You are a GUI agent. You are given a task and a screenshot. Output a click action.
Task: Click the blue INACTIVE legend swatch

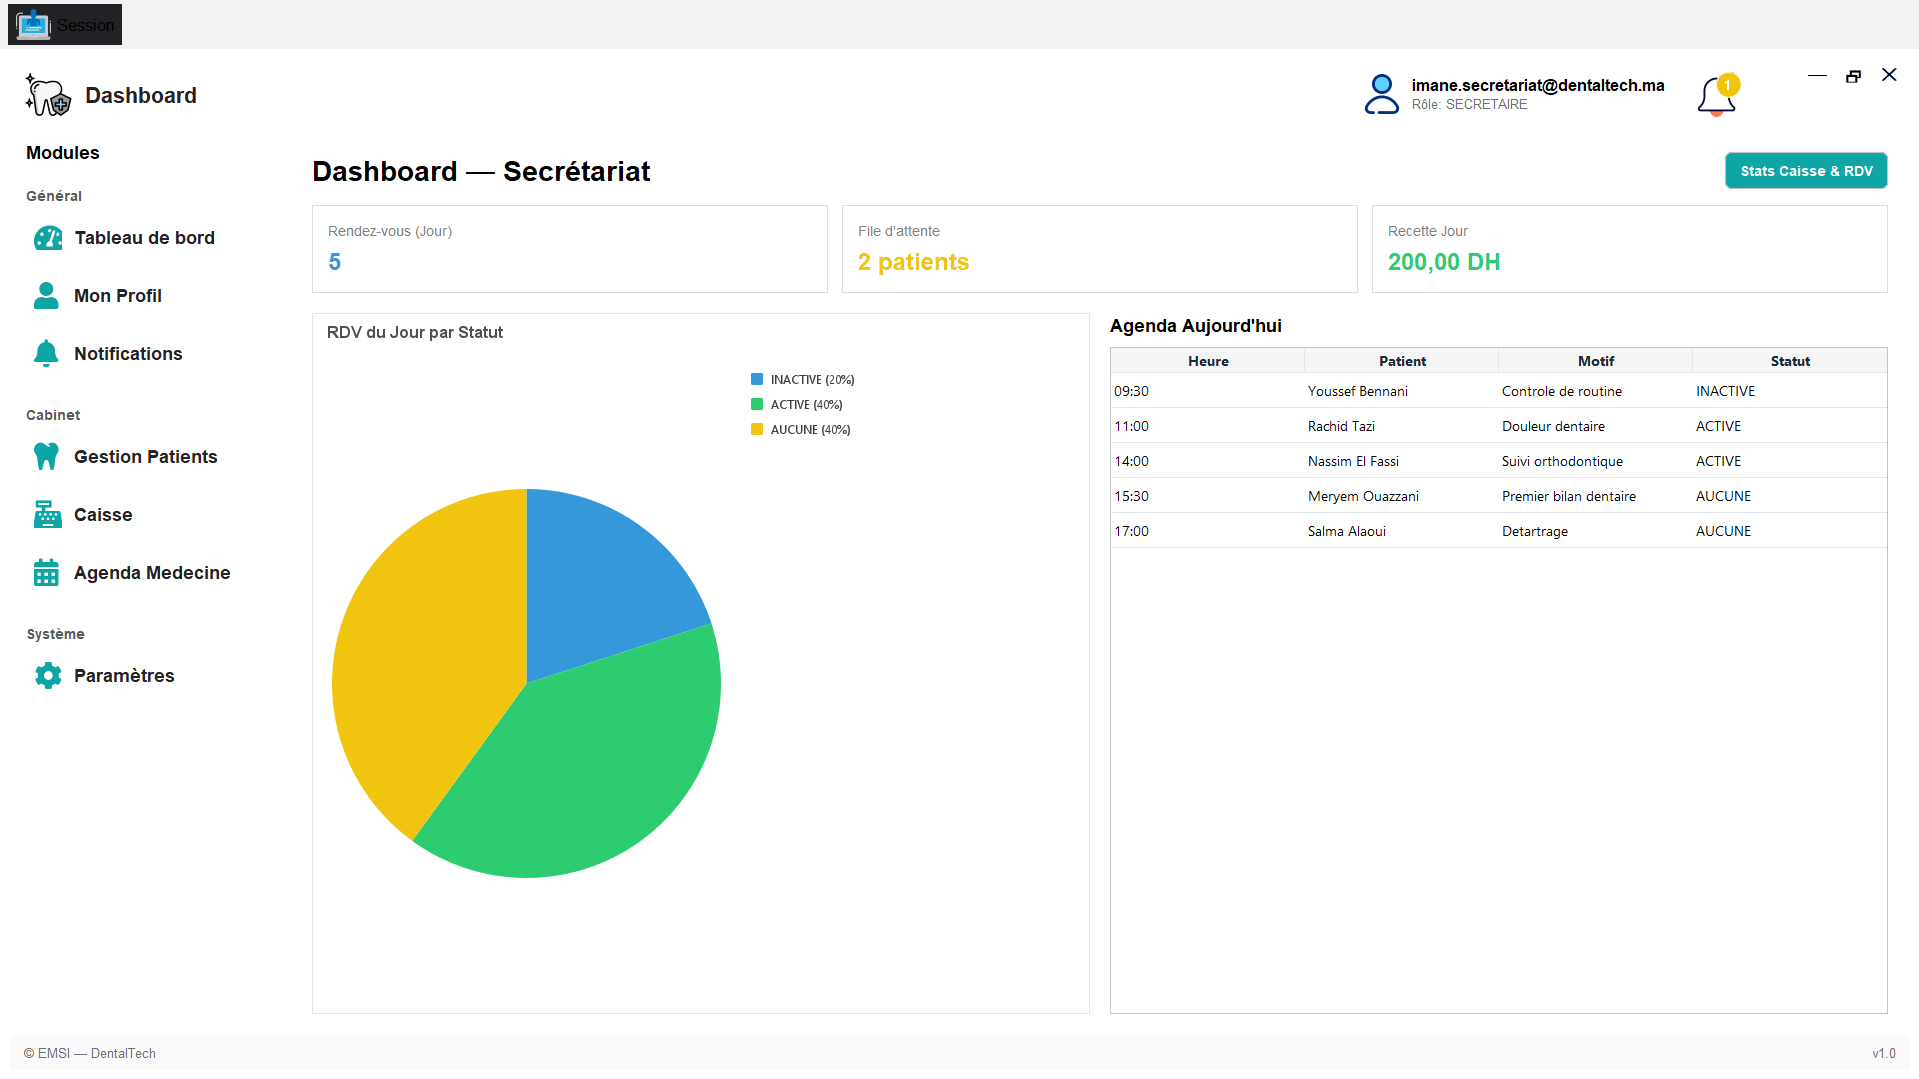click(x=757, y=379)
